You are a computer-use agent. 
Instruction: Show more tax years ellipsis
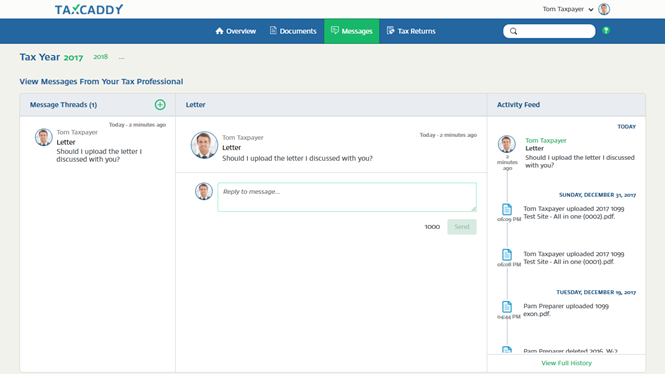[x=121, y=58]
